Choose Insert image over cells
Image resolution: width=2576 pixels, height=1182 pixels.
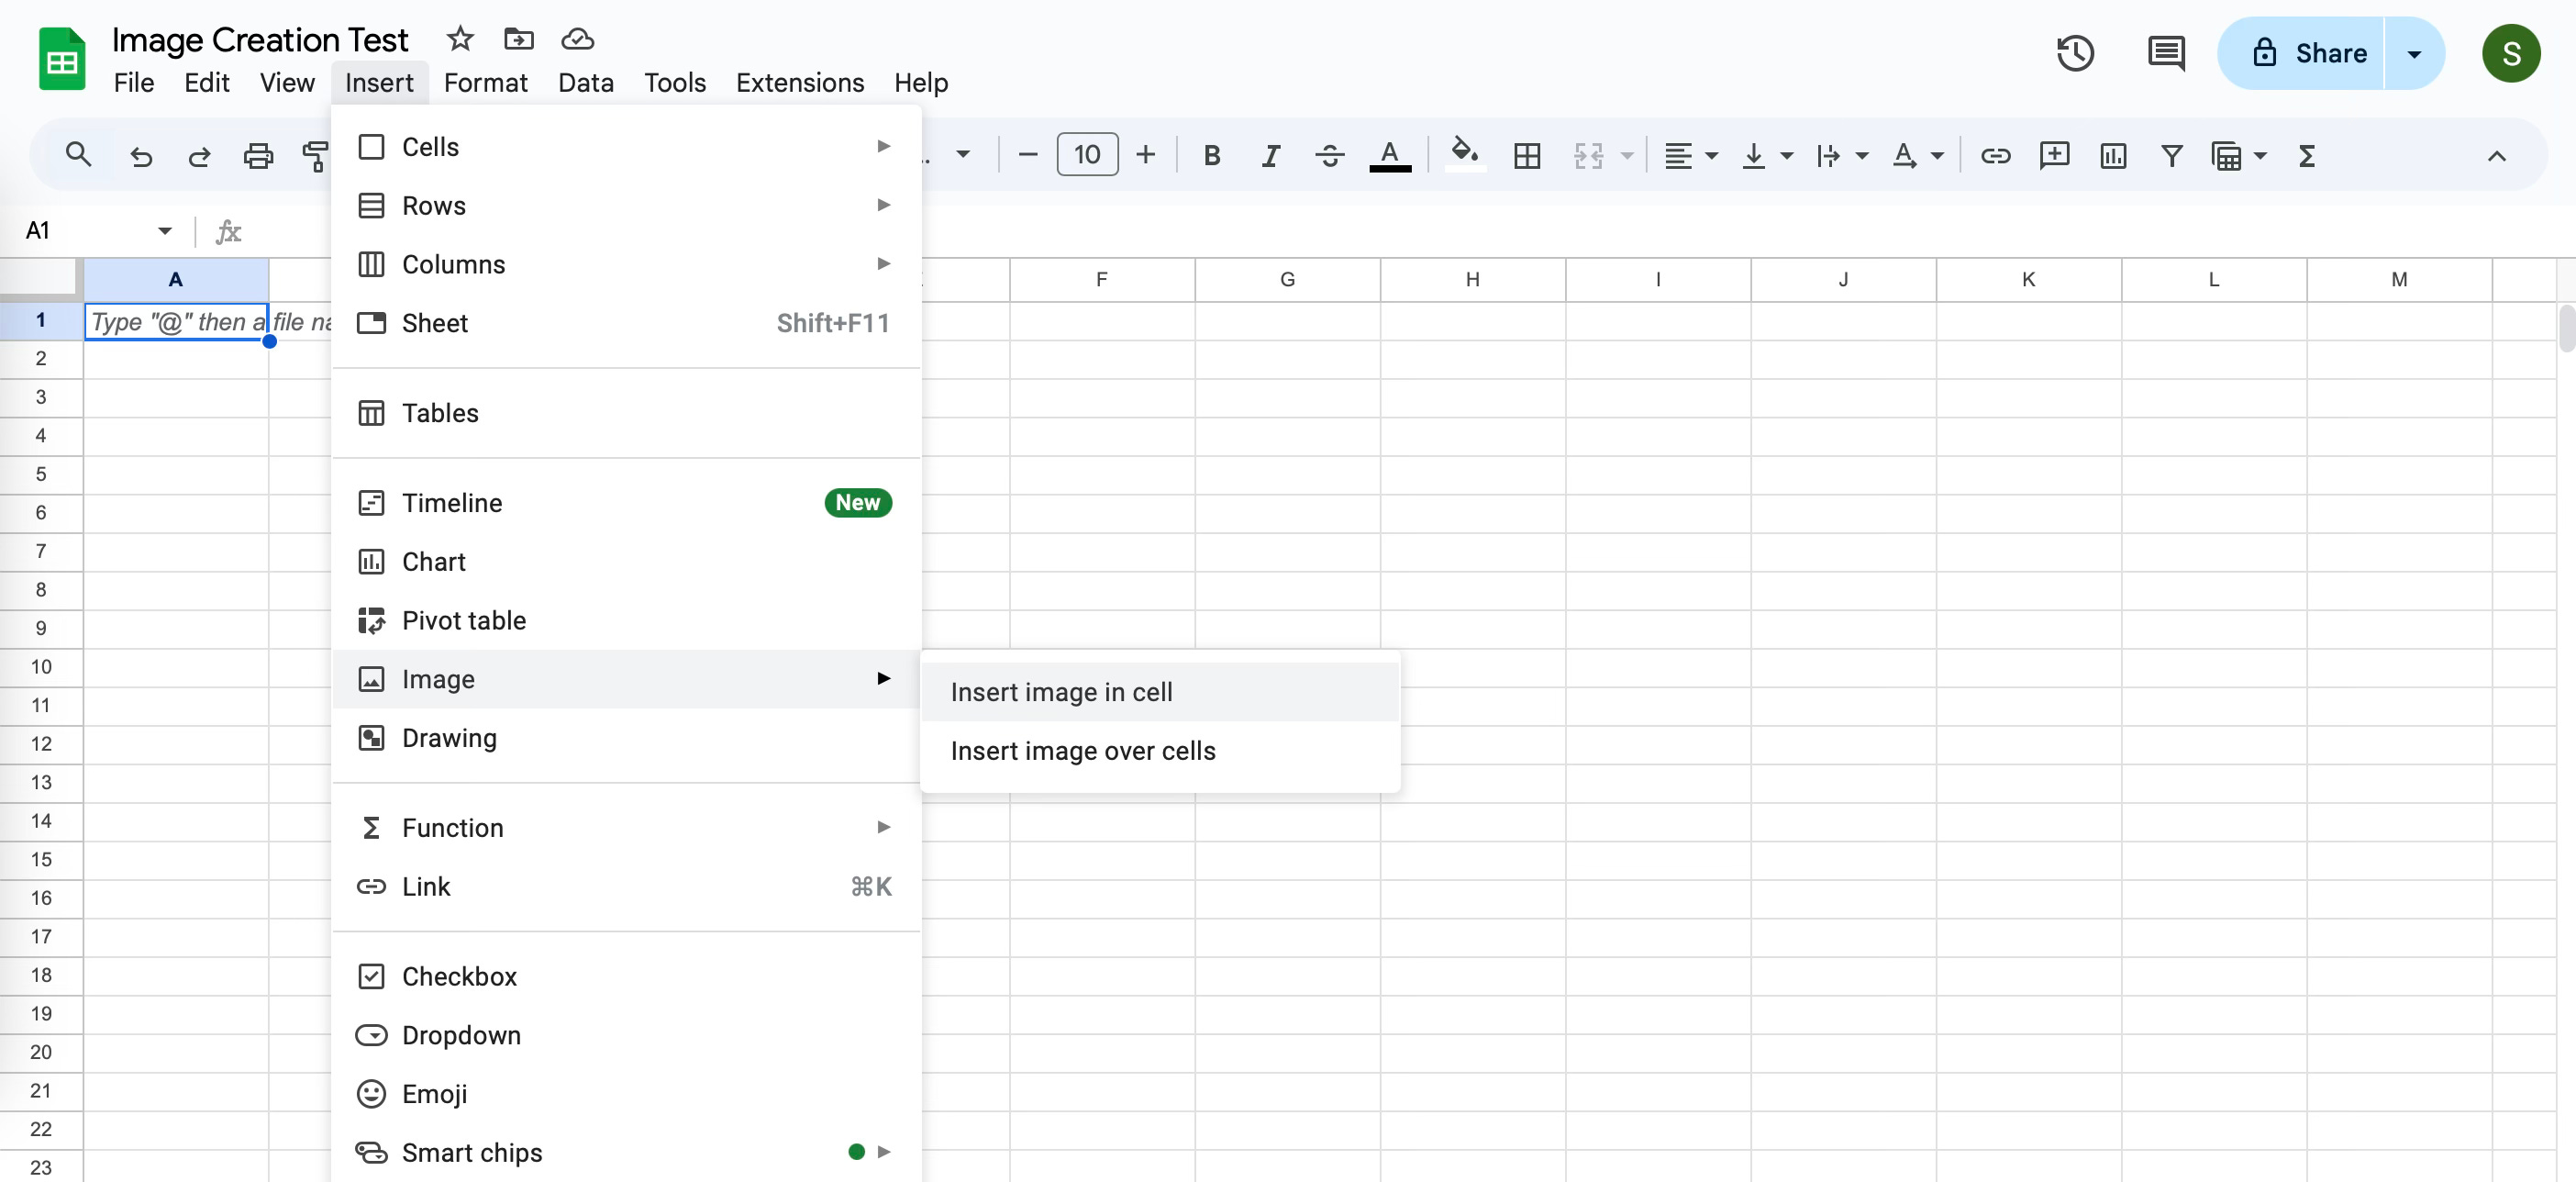click(x=1159, y=751)
